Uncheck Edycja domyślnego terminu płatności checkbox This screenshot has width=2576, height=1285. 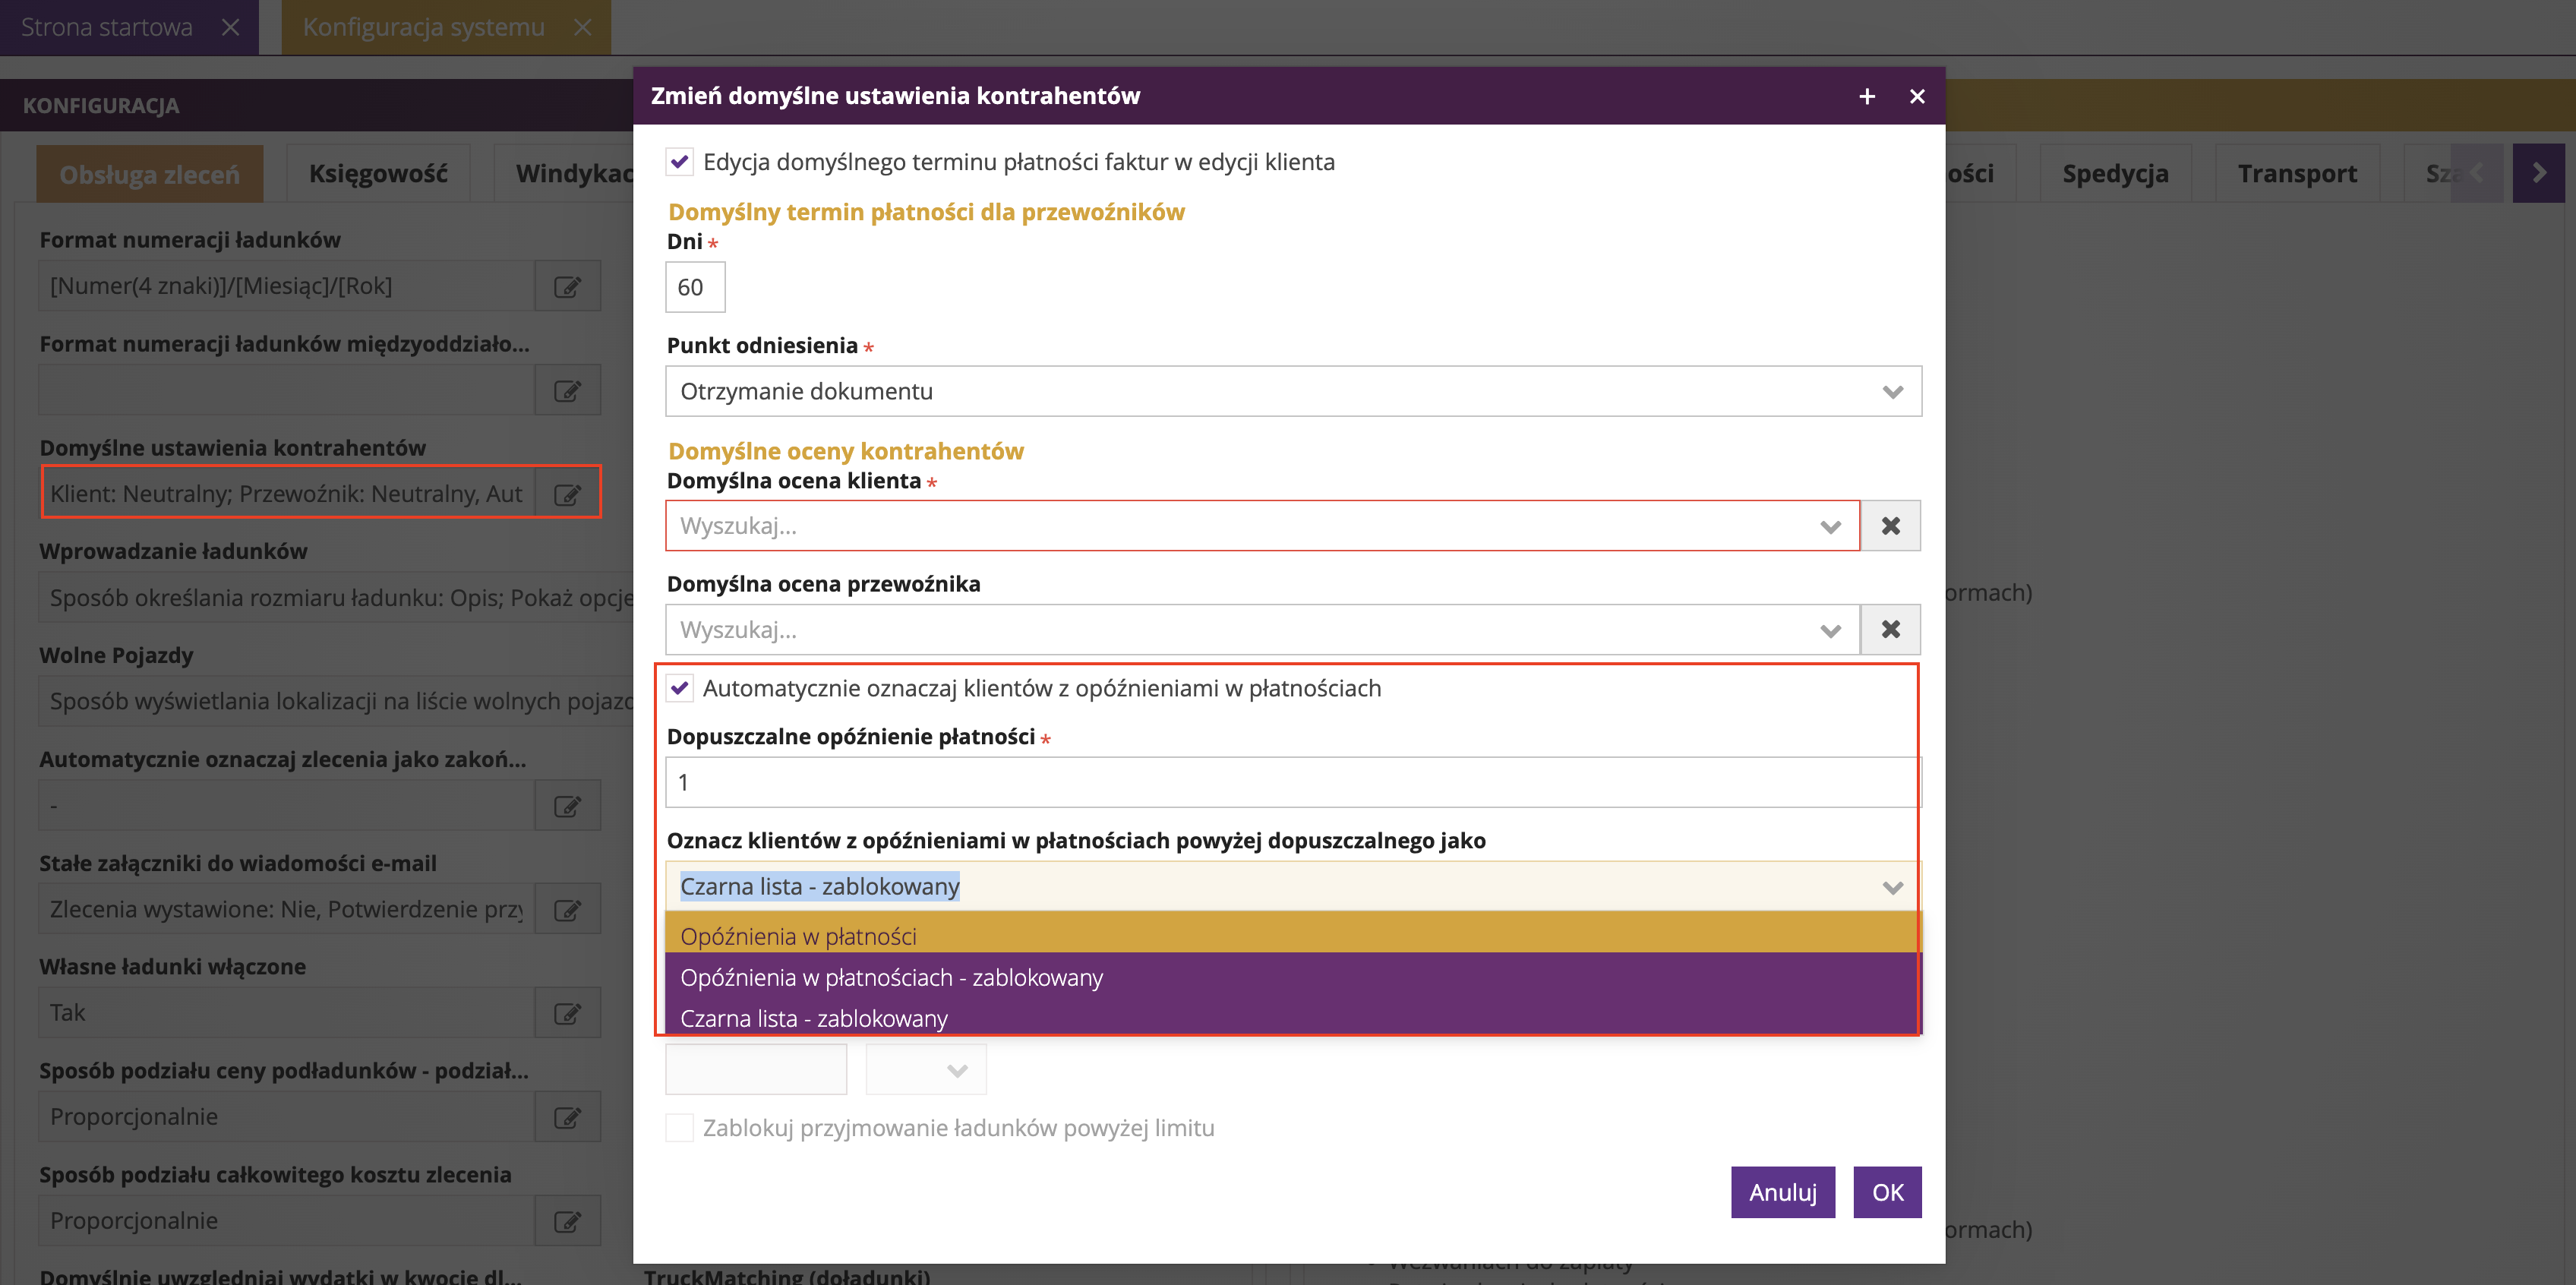[680, 162]
